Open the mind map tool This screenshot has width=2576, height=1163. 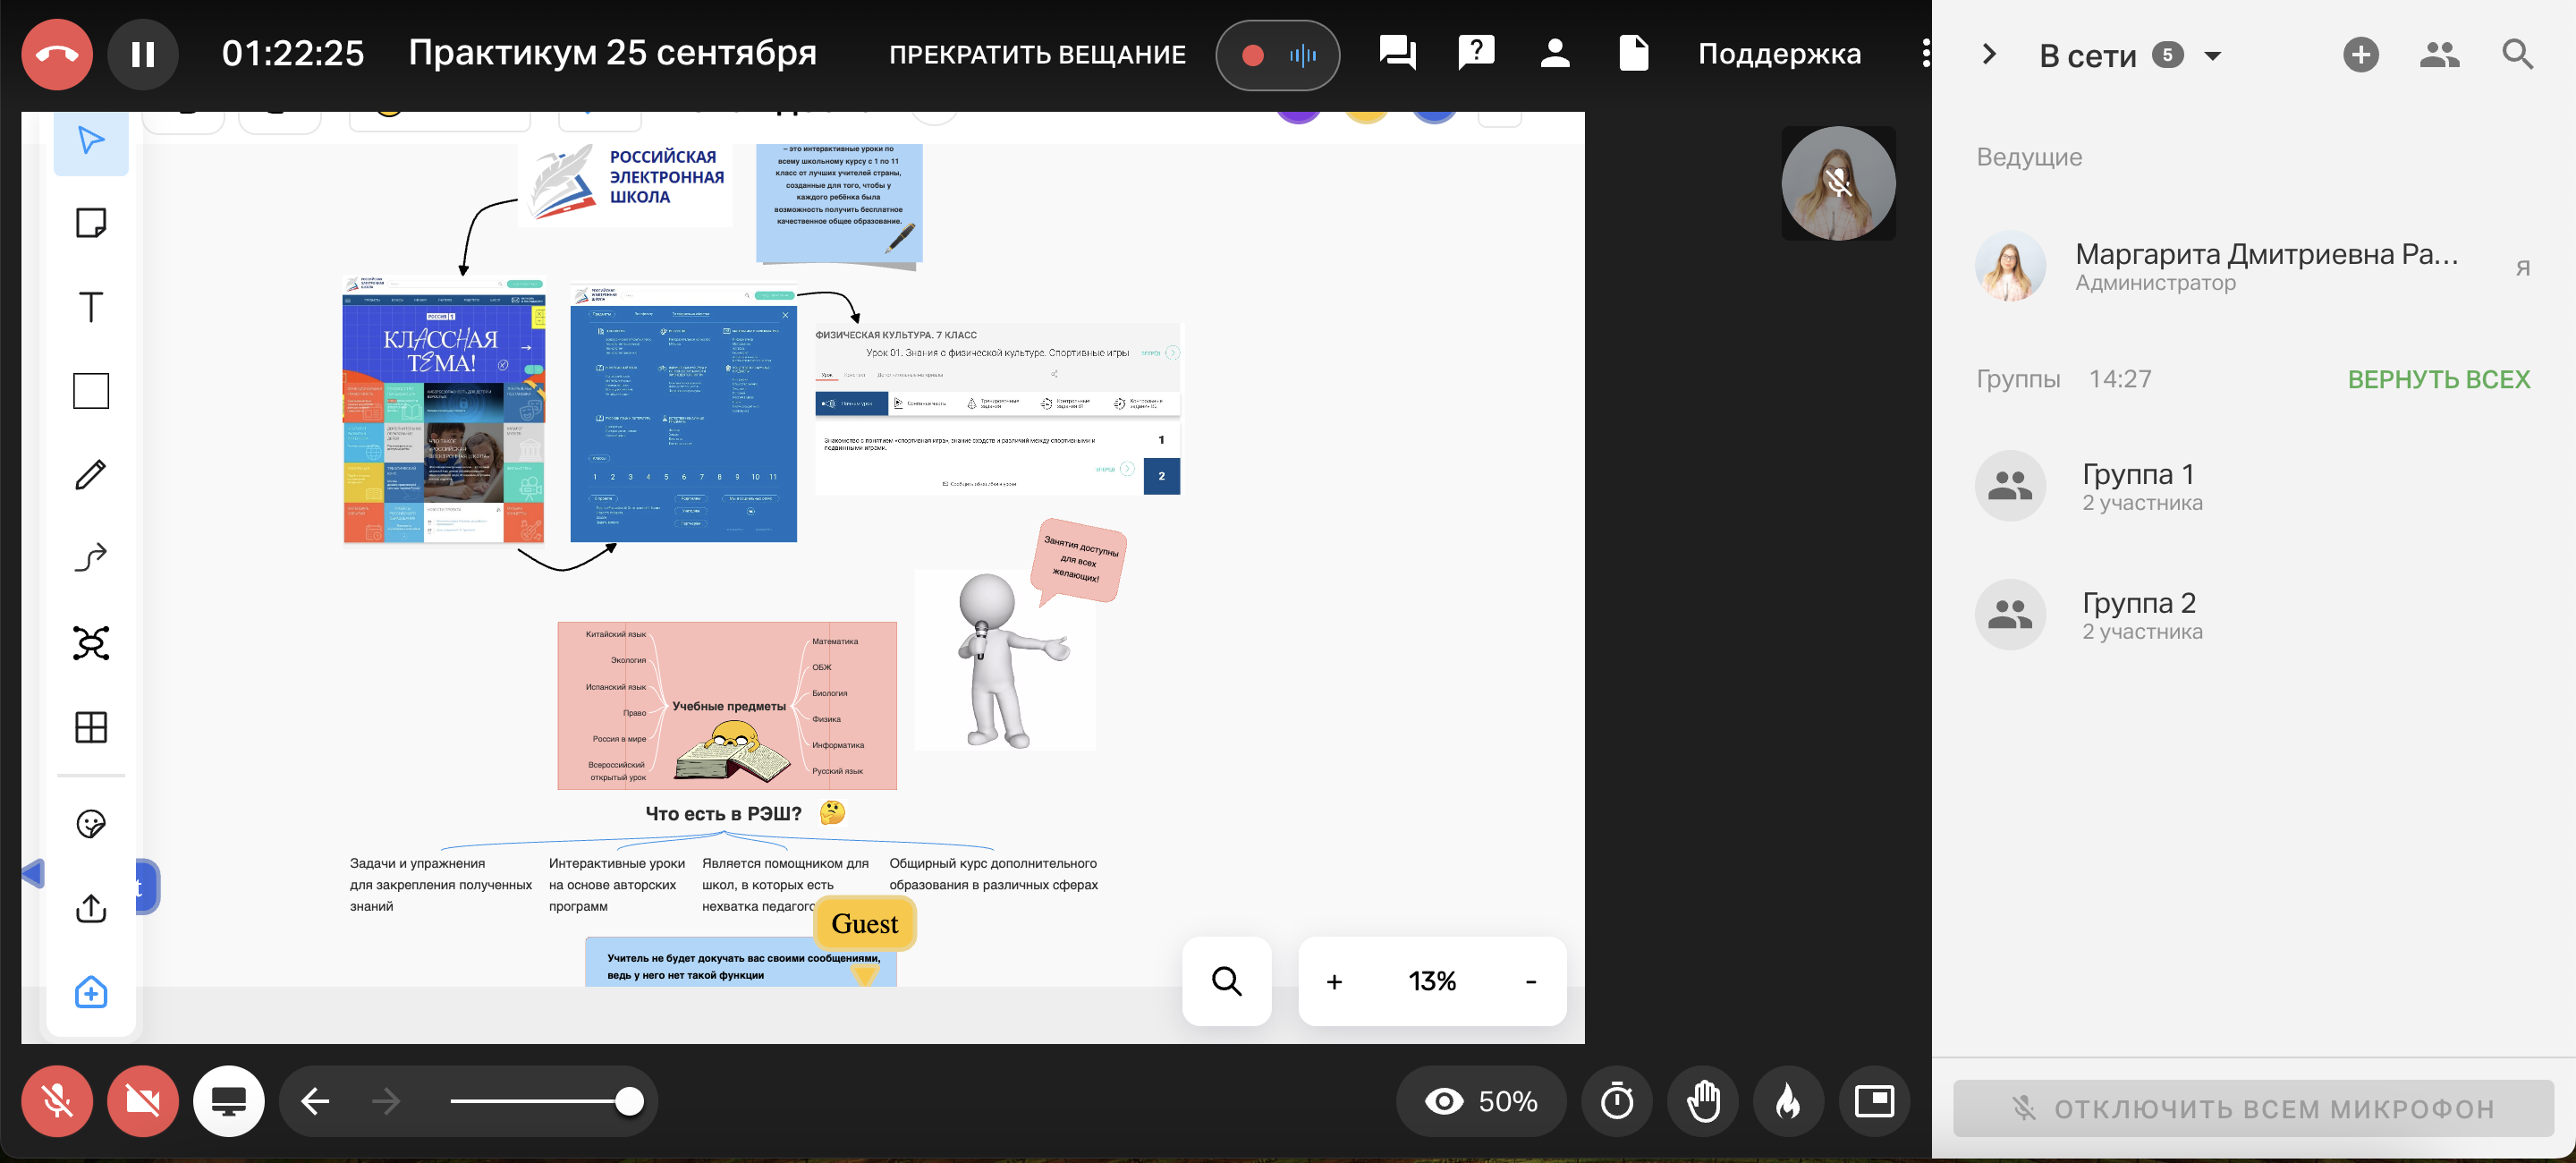[x=91, y=642]
